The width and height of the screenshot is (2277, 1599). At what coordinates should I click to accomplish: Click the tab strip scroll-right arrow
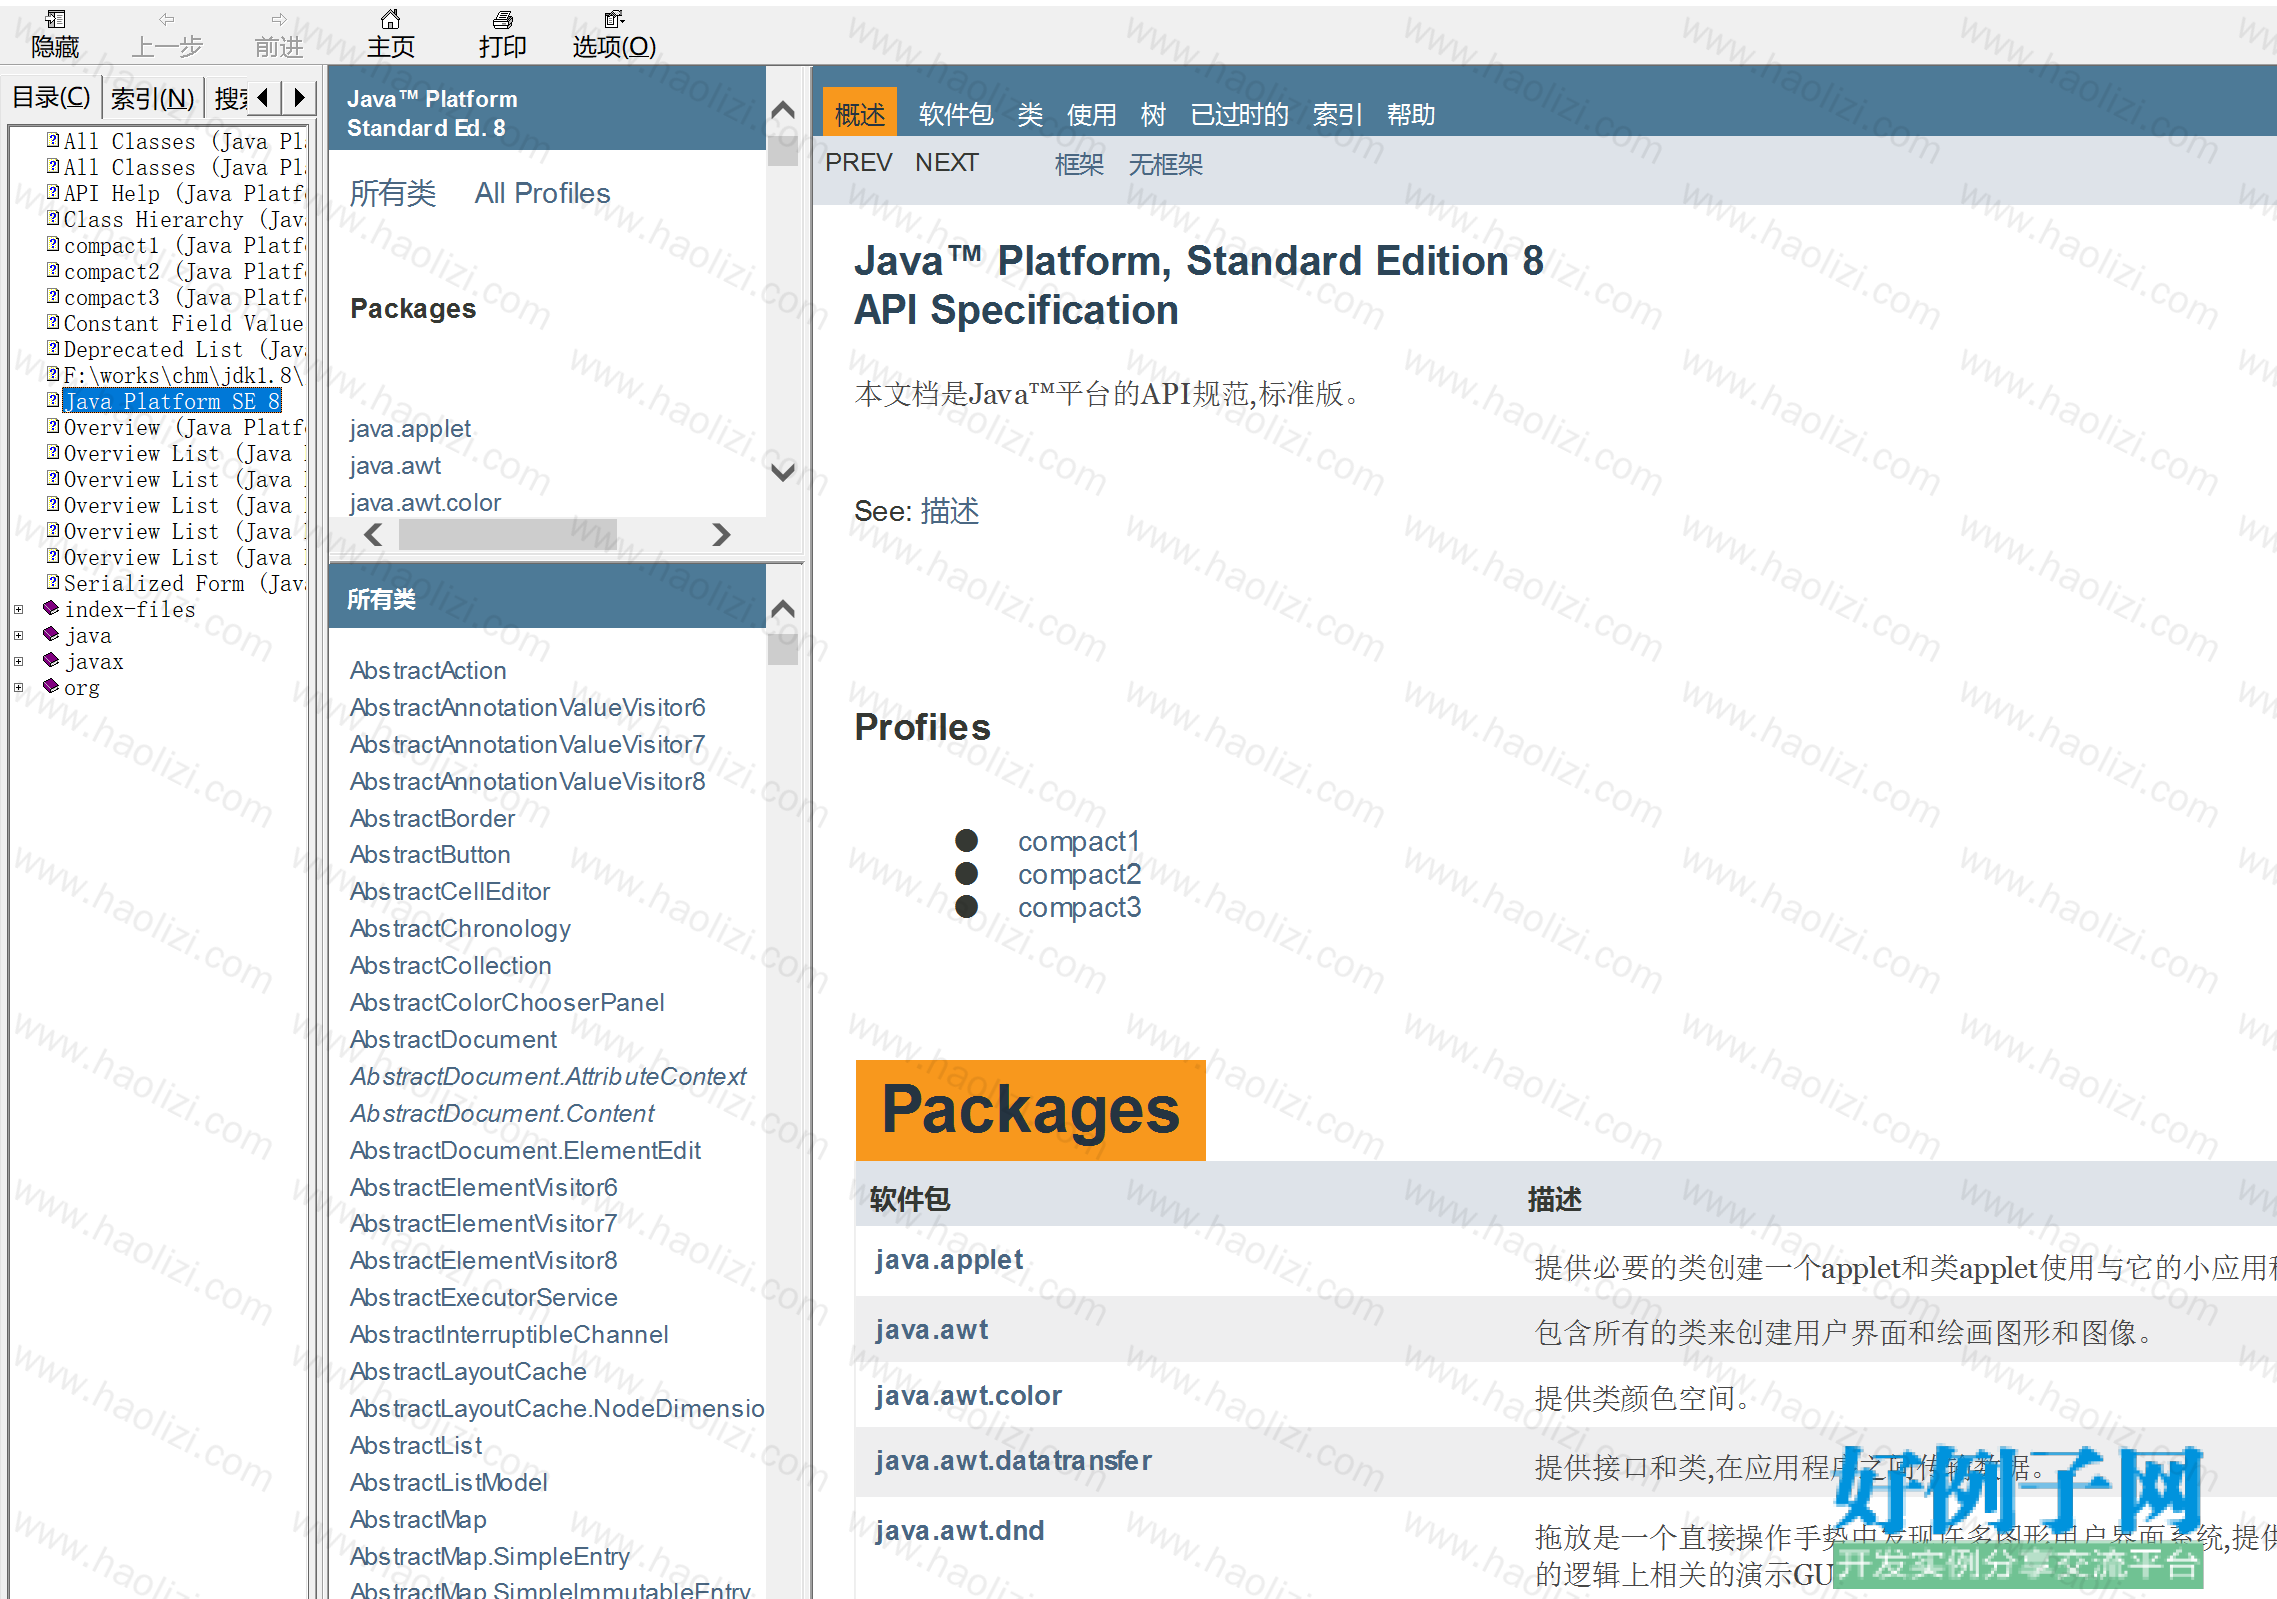click(298, 97)
